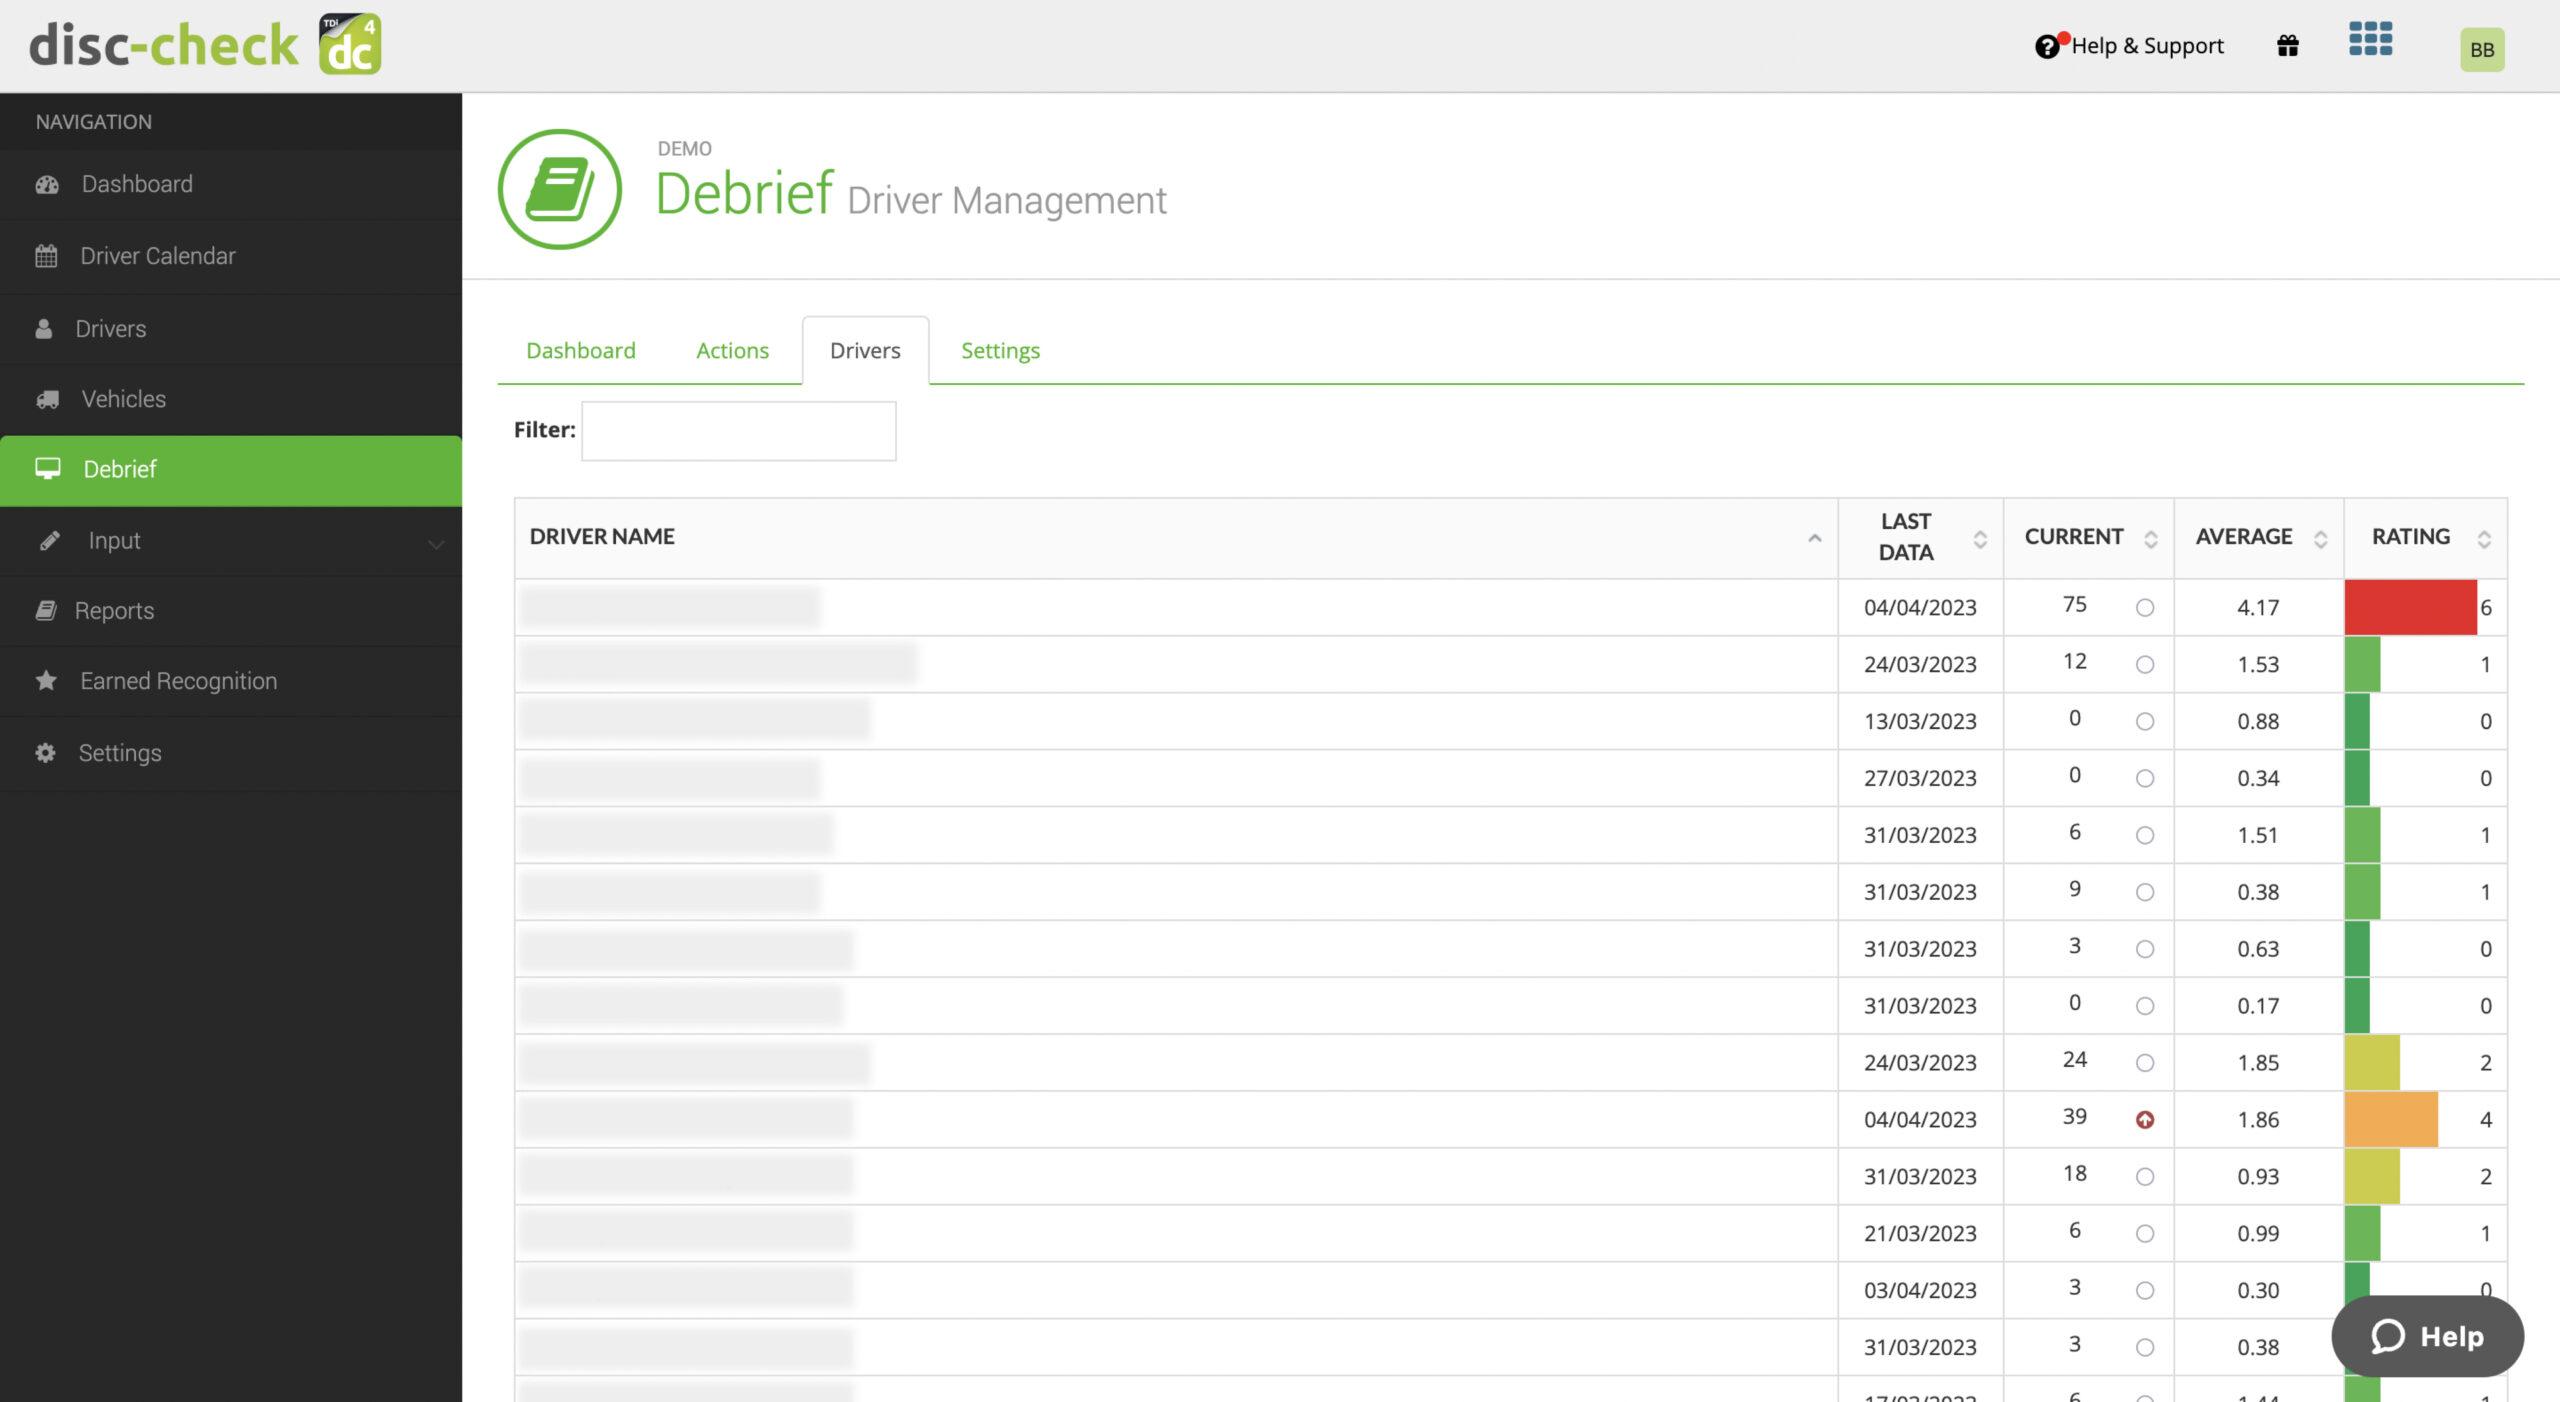Viewport: 2560px width, 1402px height.
Task: Click the orange rating bar valued 4
Action: pos(2391,1120)
